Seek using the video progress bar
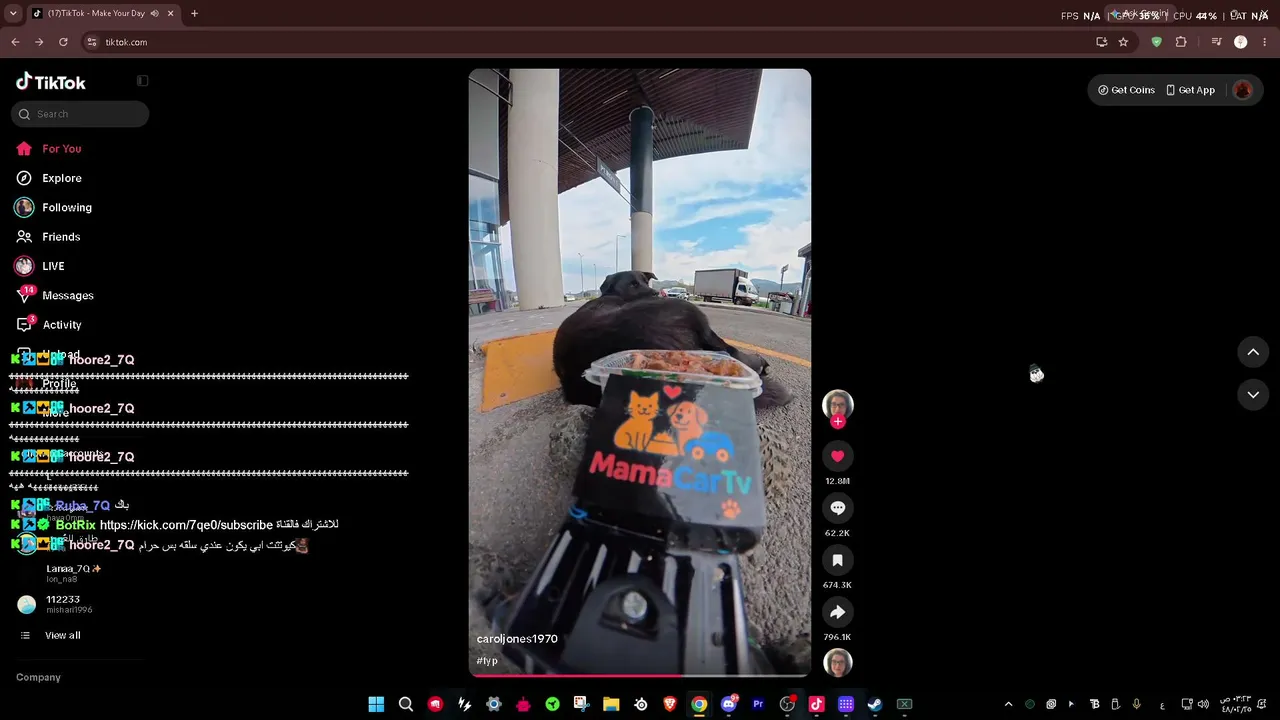This screenshot has height=720, width=1280. (640, 675)
